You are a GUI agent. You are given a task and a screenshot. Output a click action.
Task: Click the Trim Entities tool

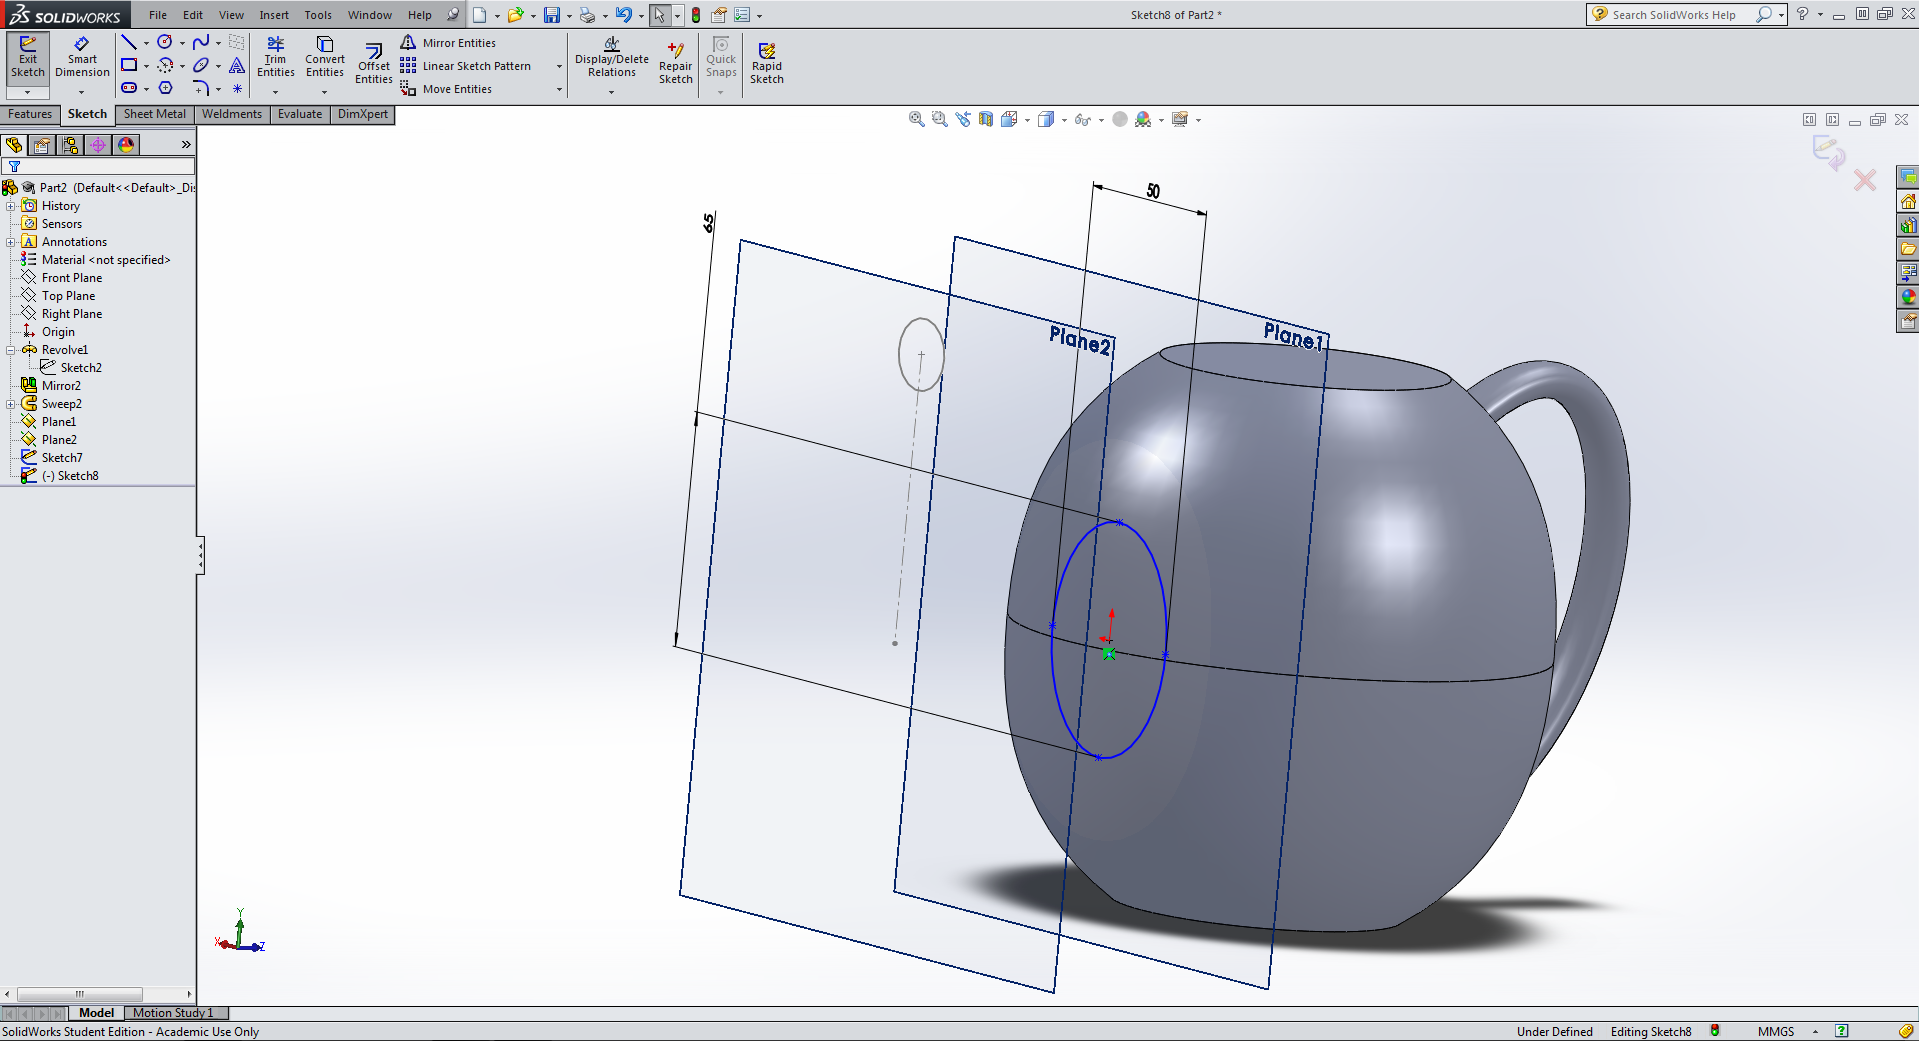(x=276, y=57)
